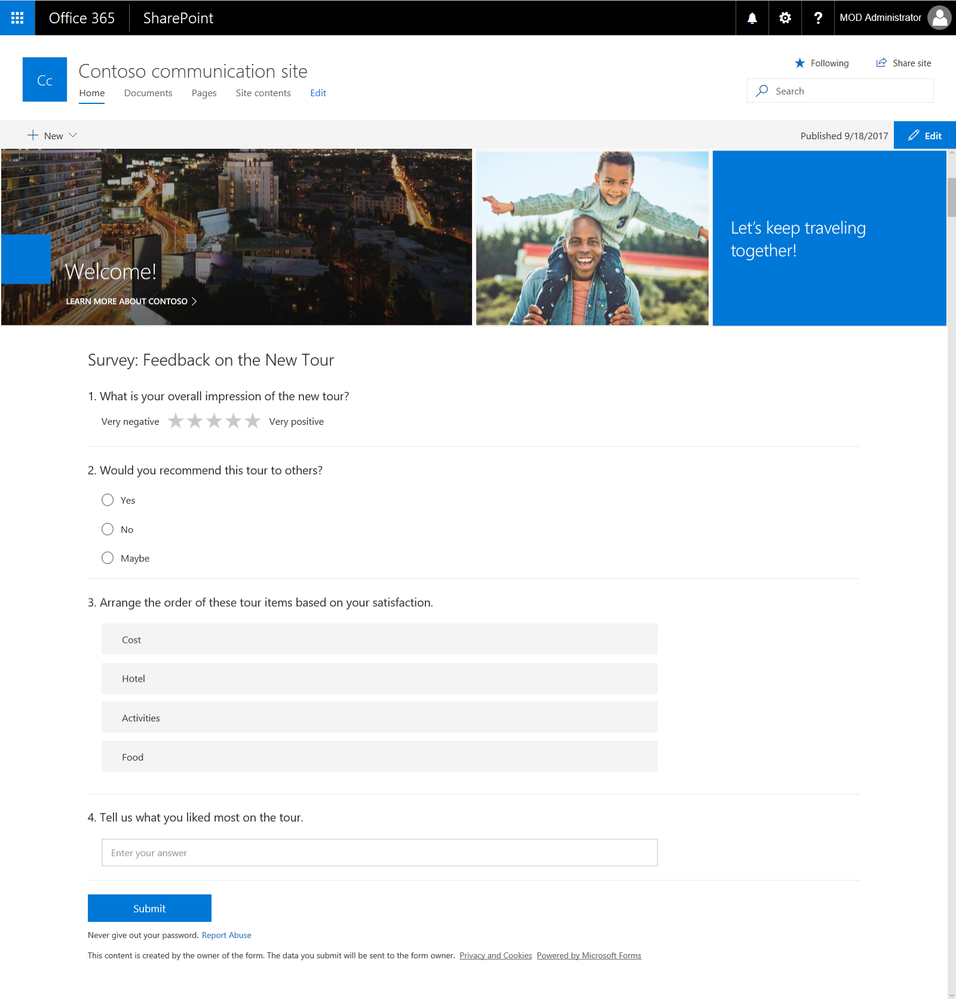Image resolution: width=956 pixels, height=999 pixels.
Task: Select the Maybe radio option
Action: pos(108,558)
